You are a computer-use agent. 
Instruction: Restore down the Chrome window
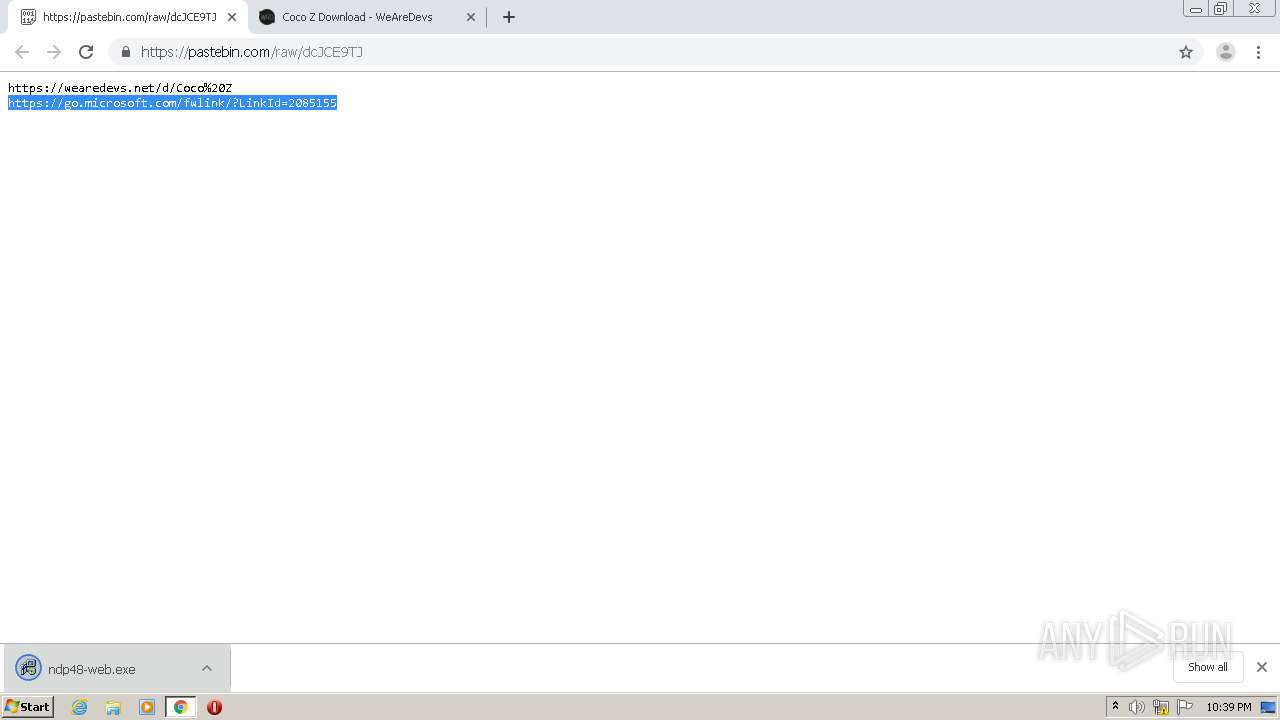[1221, 9]
